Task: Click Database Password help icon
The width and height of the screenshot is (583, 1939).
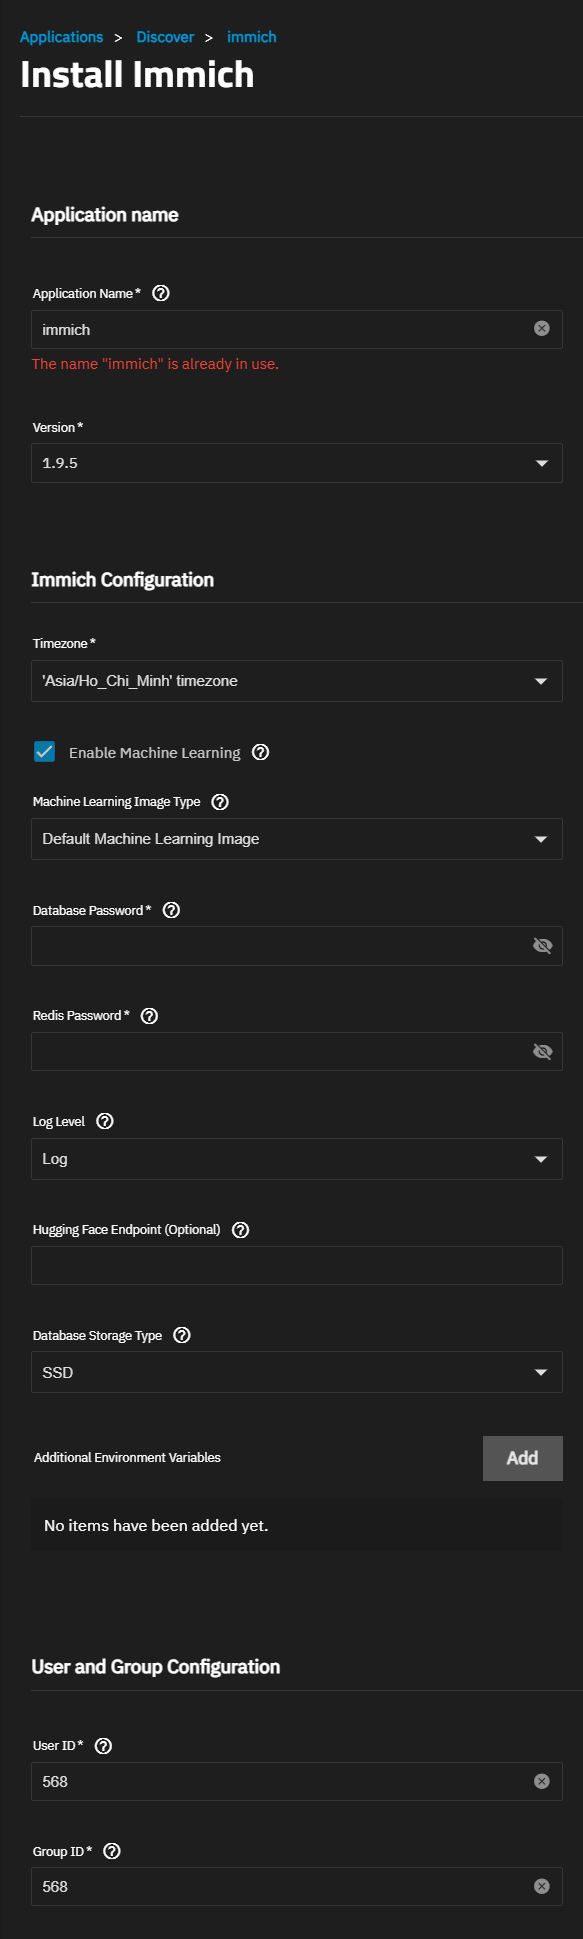Action: (x=171, y=910)
